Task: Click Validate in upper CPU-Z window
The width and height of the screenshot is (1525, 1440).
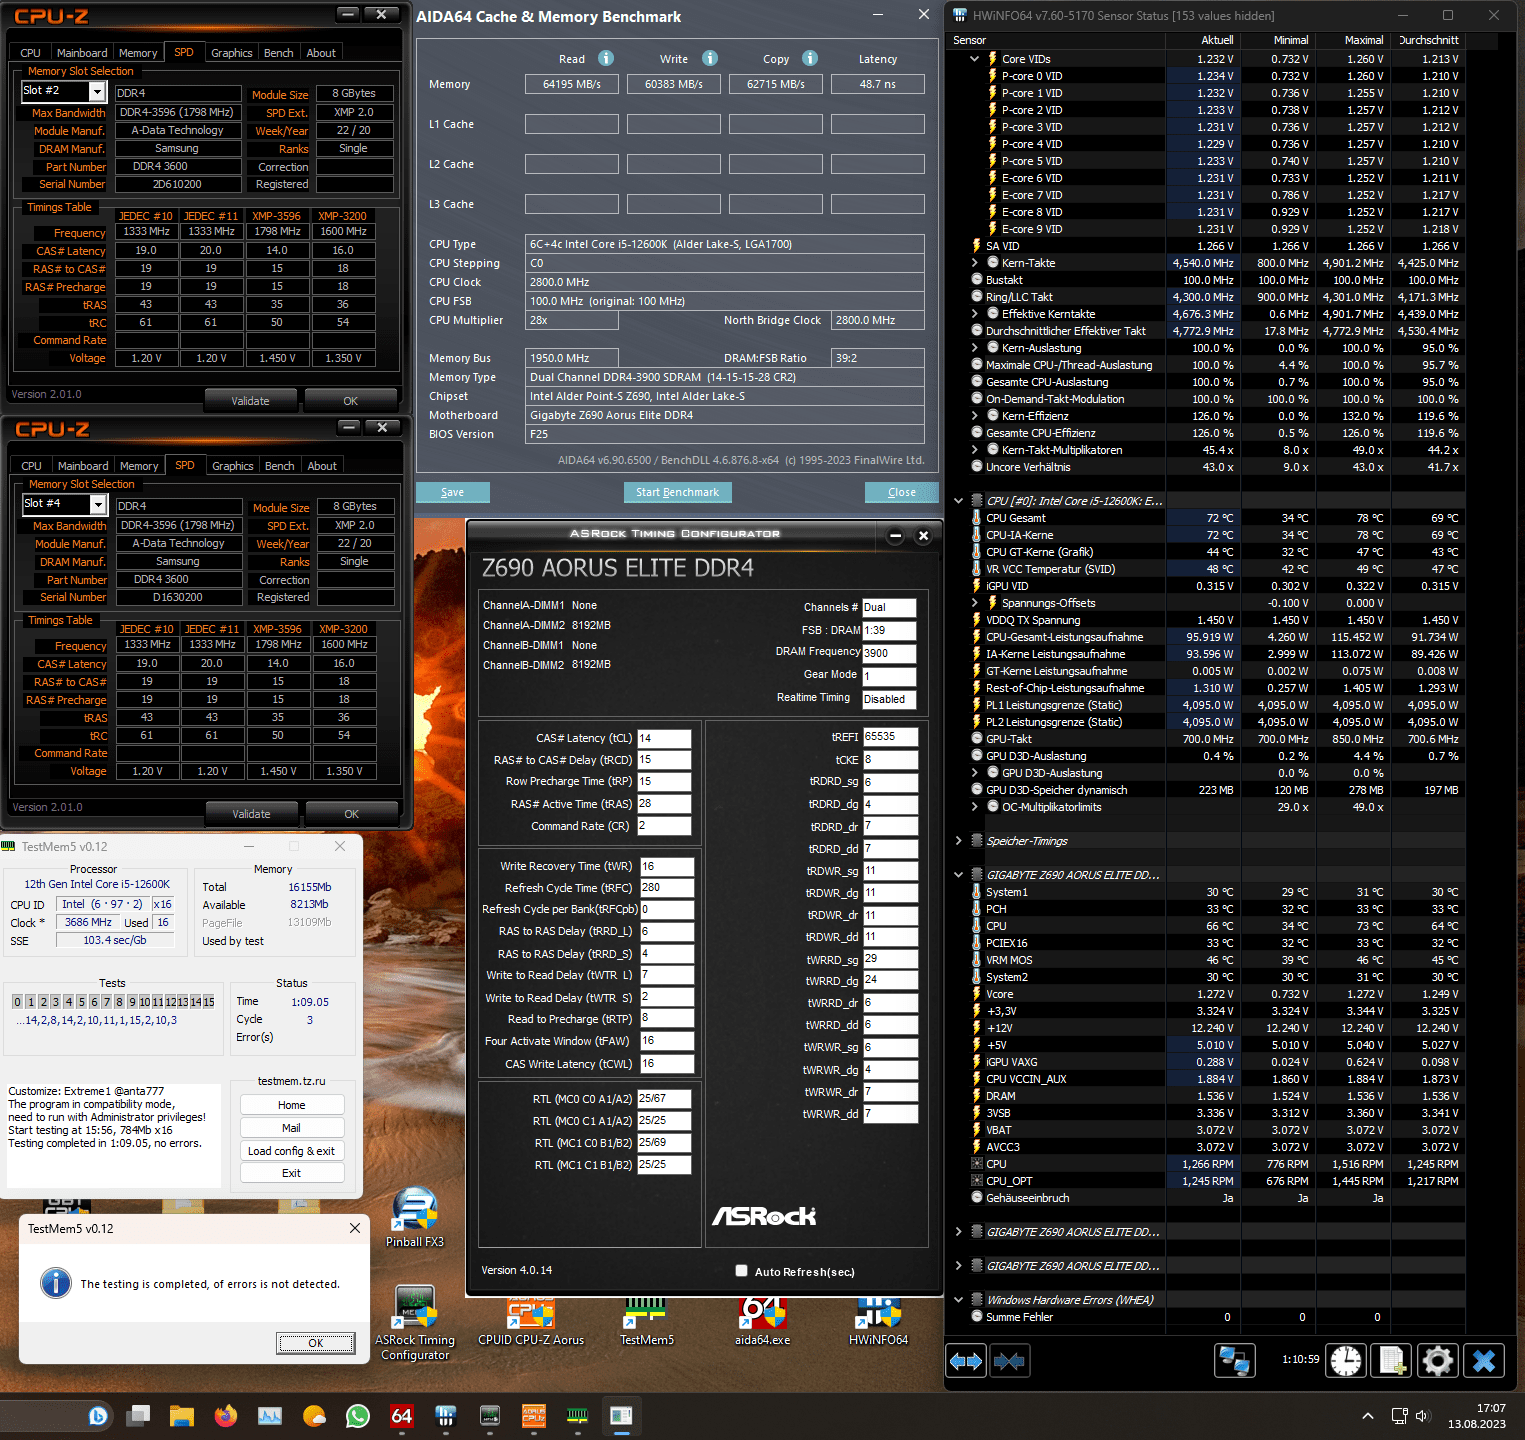Action: pyautogui.click(x=251, y=401)
